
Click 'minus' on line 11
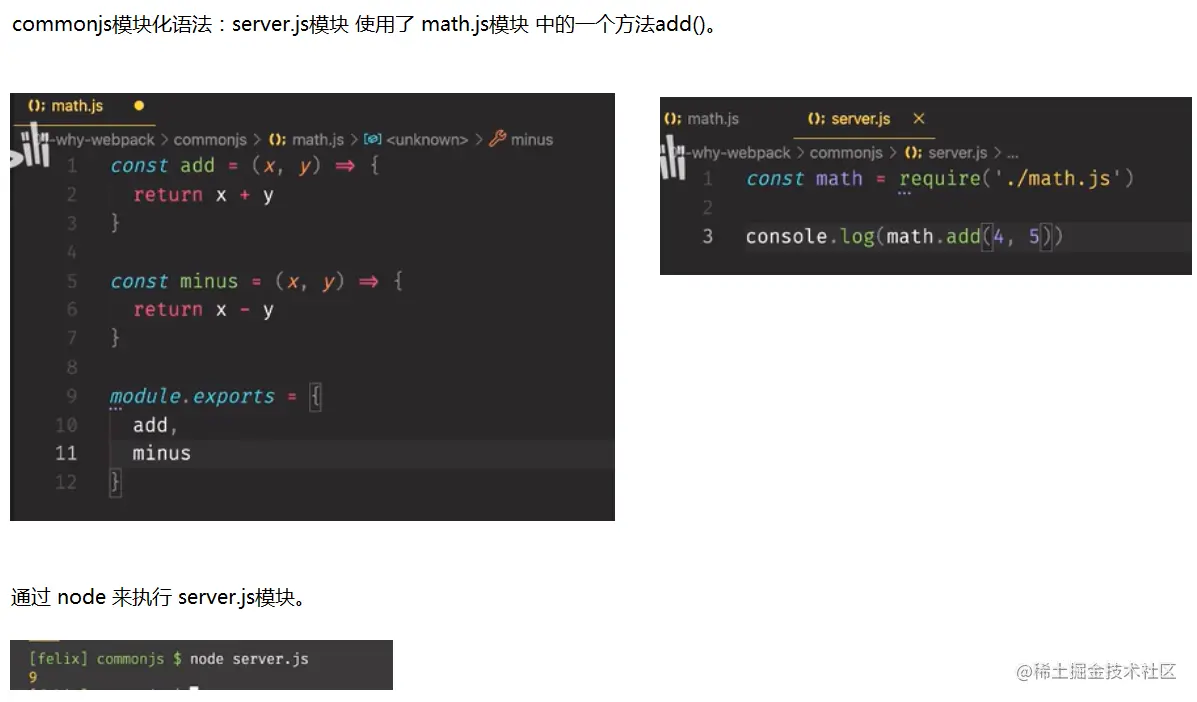click(x=161, y=453)
